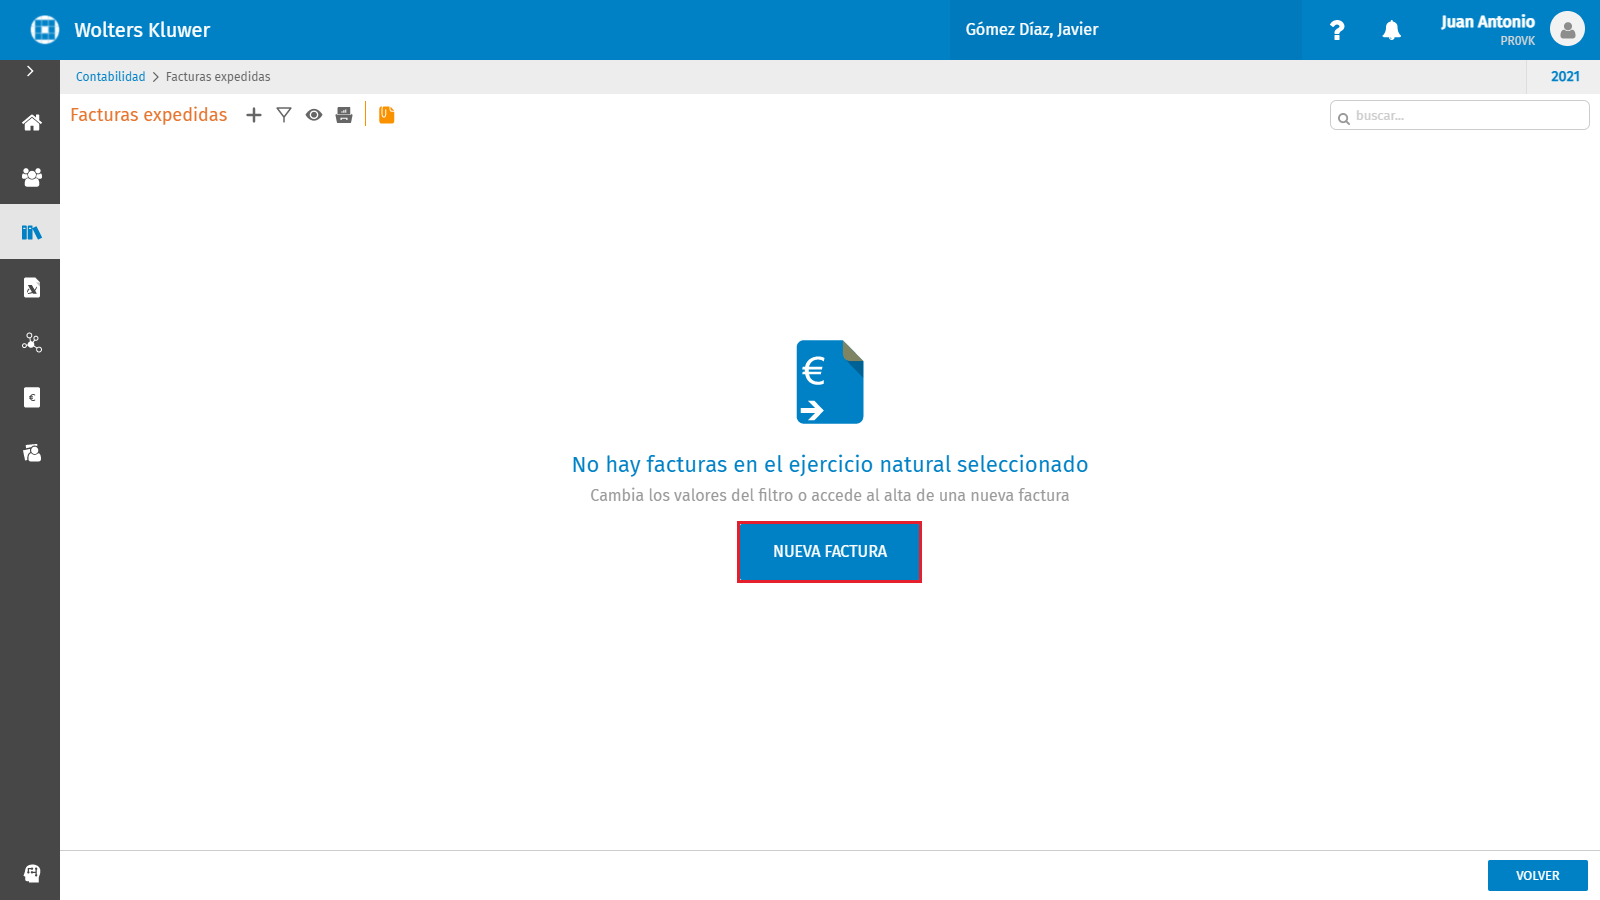This screenshot has height=900, width=1600.
Task: Focus the buscar search field
Action: 1459,116
